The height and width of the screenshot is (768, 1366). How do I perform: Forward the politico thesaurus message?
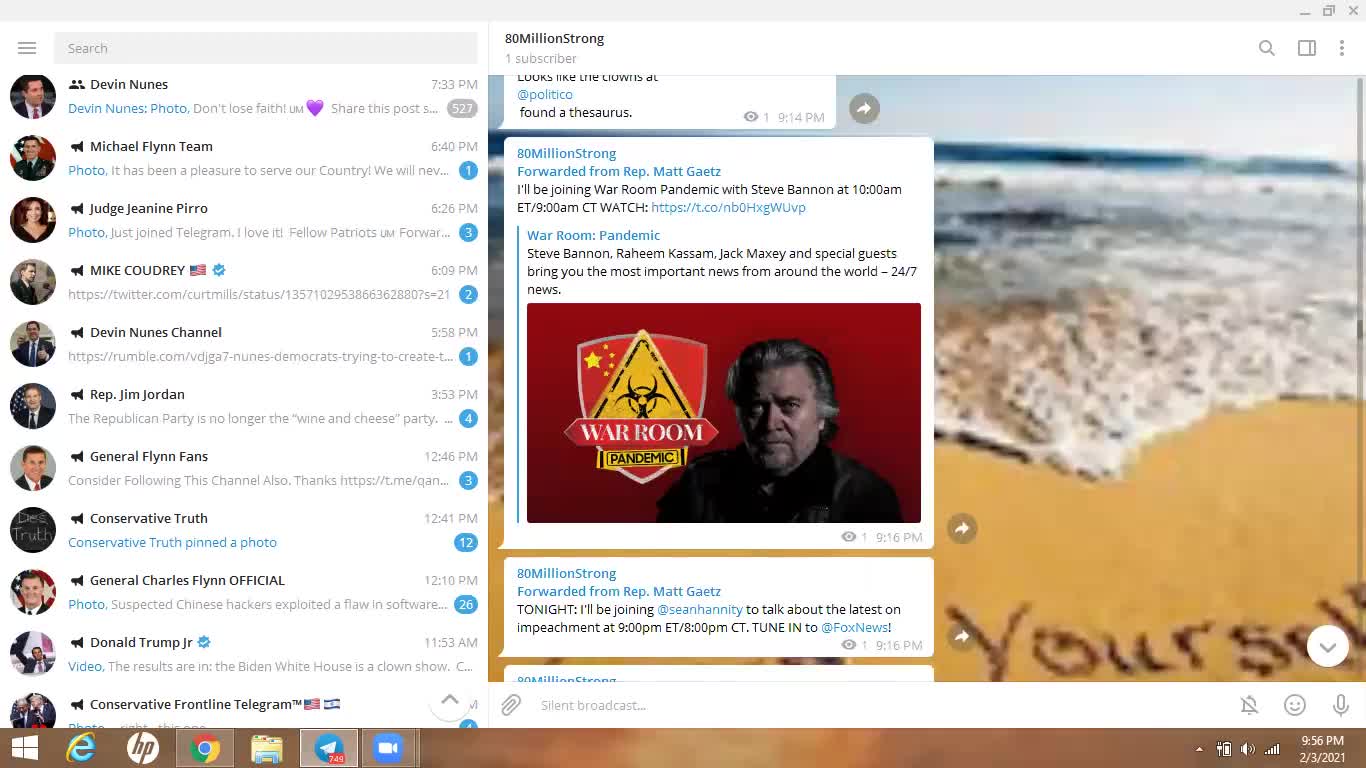[865, 108]
